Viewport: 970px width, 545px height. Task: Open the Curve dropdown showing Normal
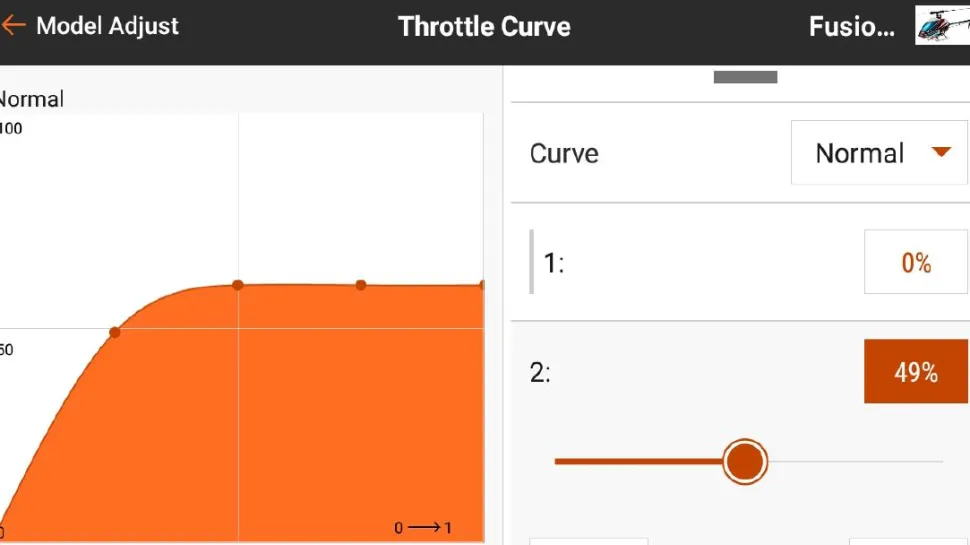pyautogui.click(x=880, y=153)
